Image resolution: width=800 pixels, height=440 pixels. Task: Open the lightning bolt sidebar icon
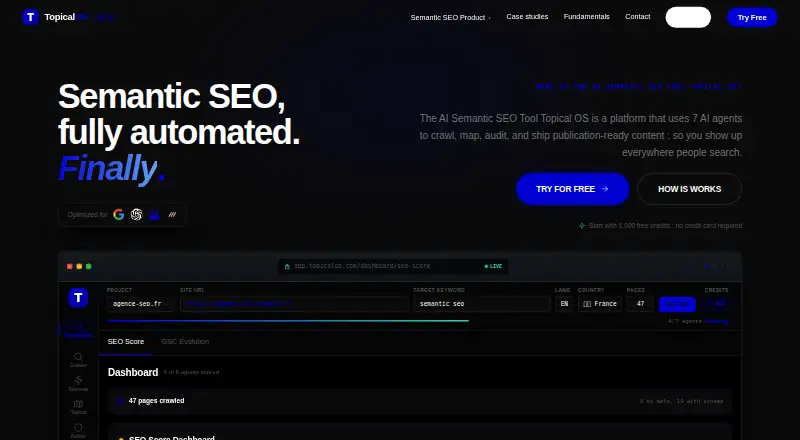point(78,383)
